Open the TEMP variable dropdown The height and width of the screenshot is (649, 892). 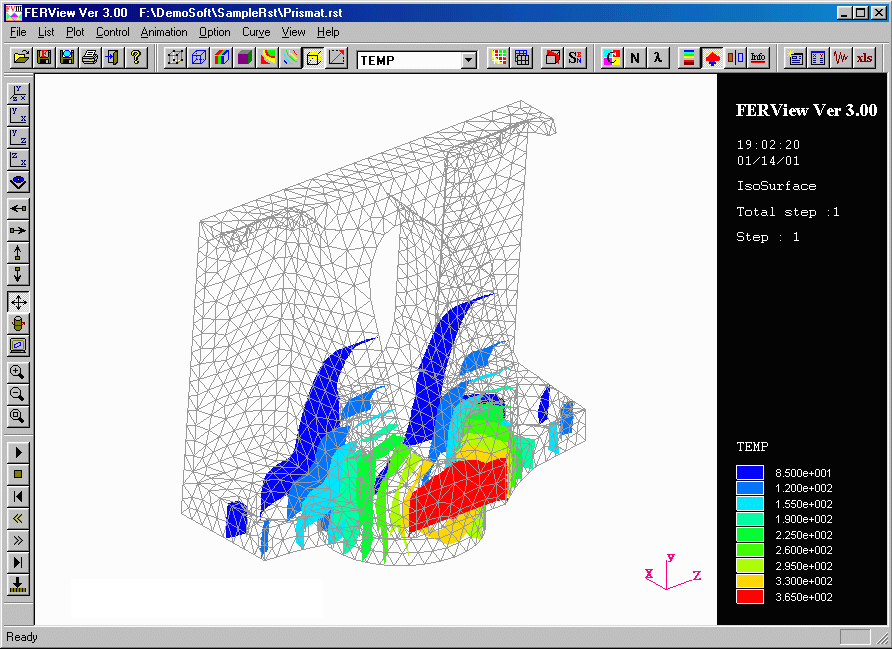pyautogui.click(x=469, y=60)
